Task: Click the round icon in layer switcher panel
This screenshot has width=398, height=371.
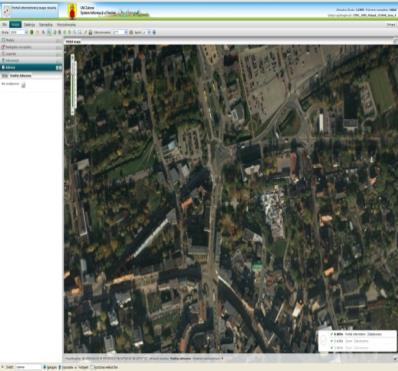Action: tap(323, 340)
